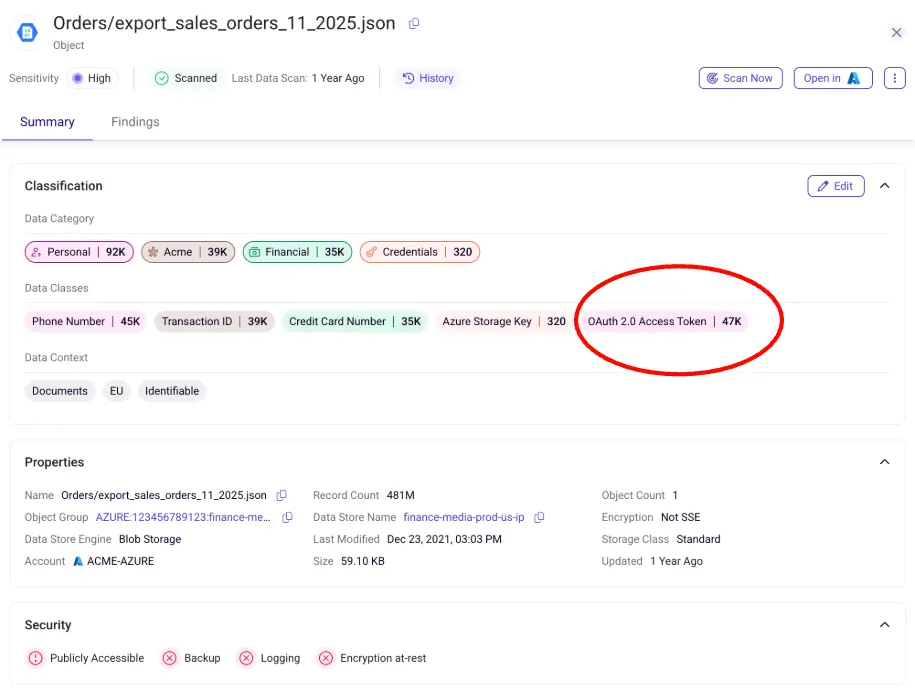Click the Encryption value Not SSE
This screenshot has height=692, width=915.
(x=680, y=518)
